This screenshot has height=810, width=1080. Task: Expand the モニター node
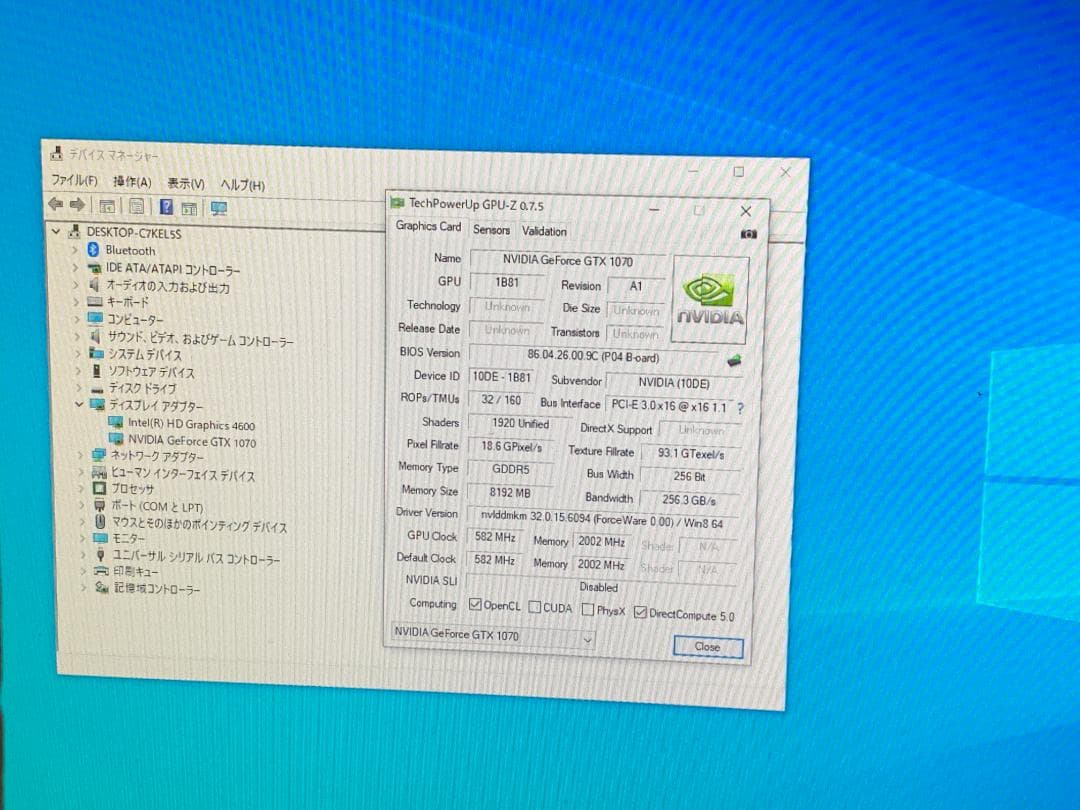(83, 537)
